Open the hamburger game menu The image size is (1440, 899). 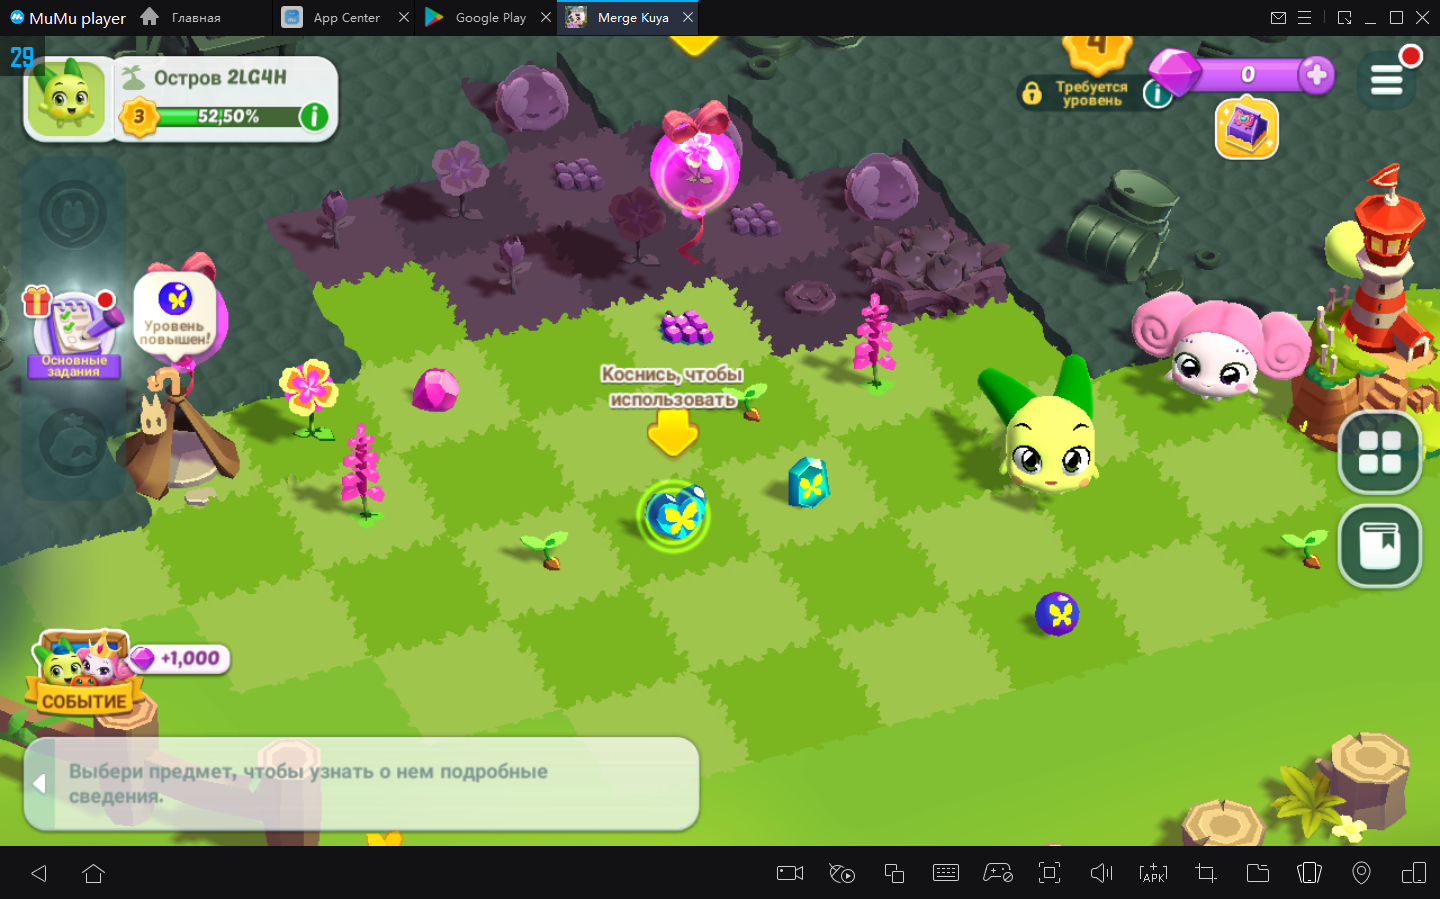(x=1386, y=79)
